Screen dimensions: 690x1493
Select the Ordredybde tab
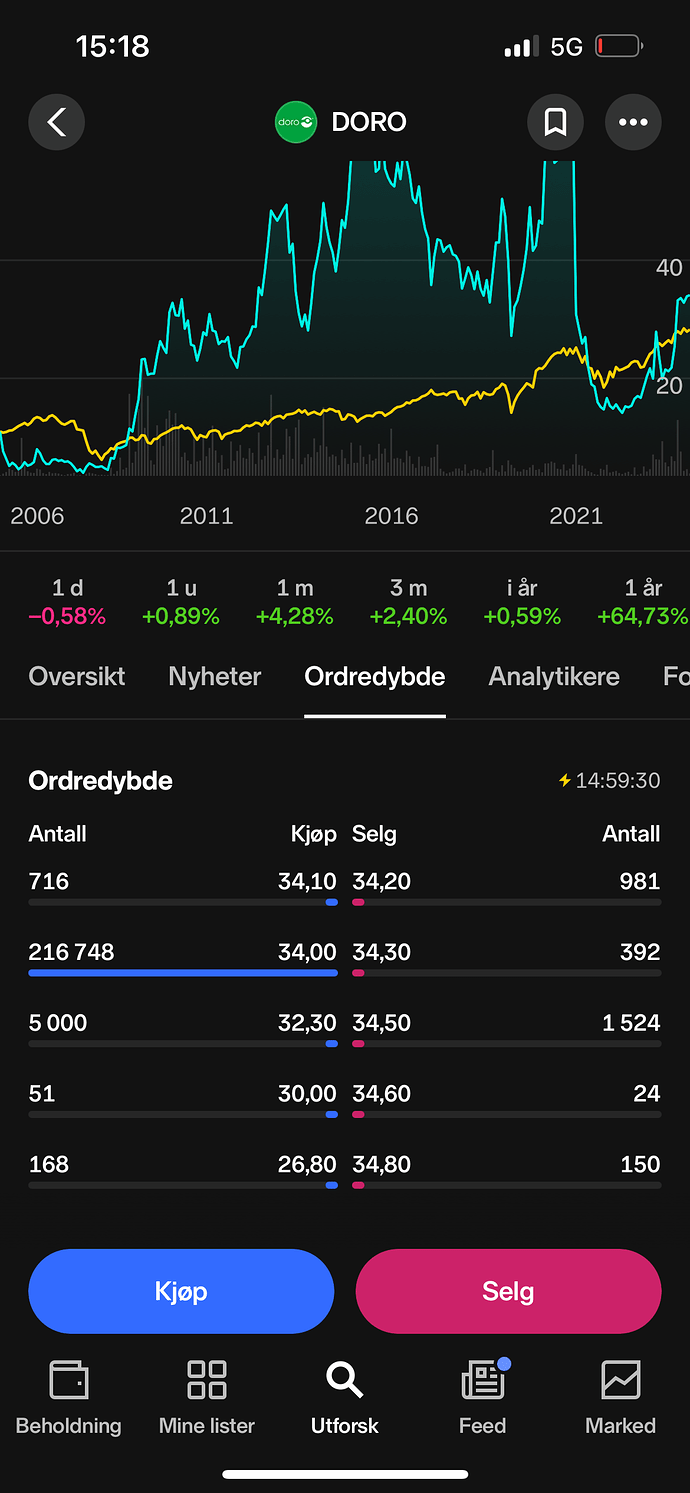pos(375,677)
